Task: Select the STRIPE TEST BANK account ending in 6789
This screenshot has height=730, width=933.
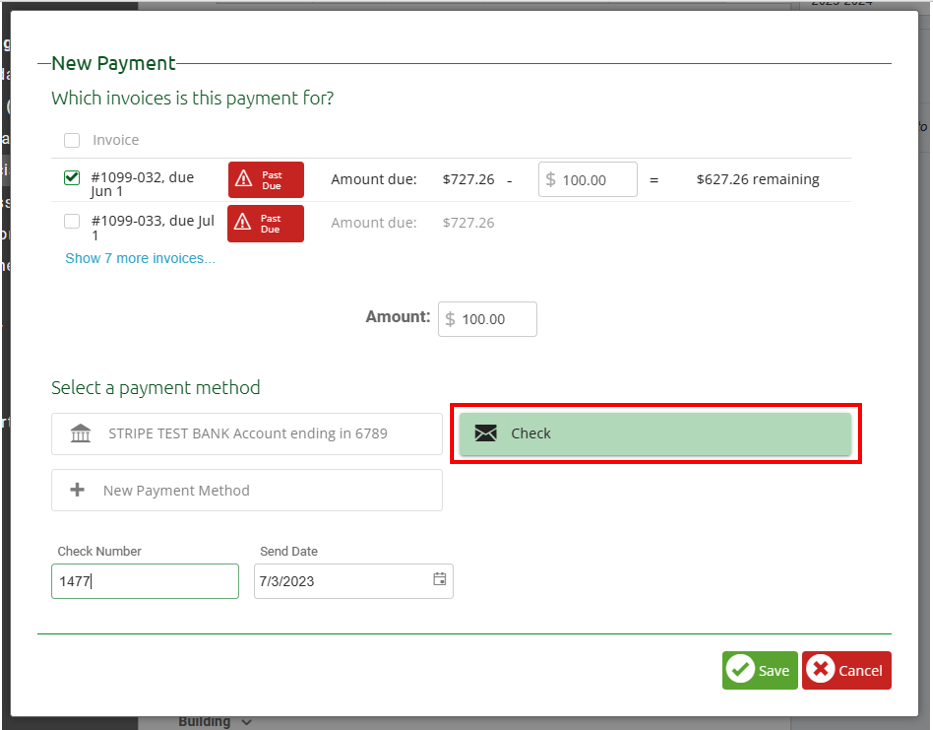Action: 246,433
